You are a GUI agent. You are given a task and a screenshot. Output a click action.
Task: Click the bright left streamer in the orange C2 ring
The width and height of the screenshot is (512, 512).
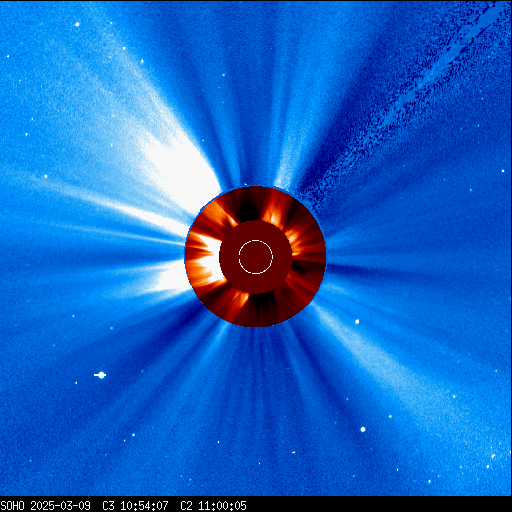click(x=204, y=256)
